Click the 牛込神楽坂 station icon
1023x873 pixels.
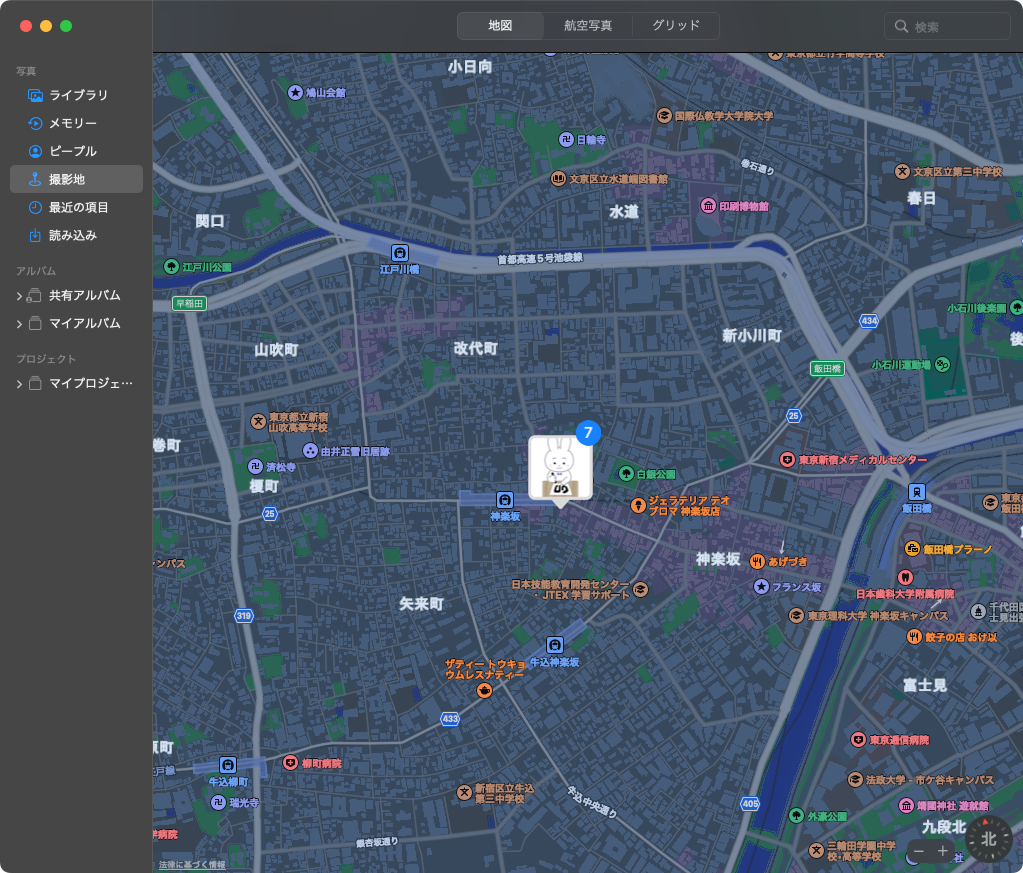555,645
